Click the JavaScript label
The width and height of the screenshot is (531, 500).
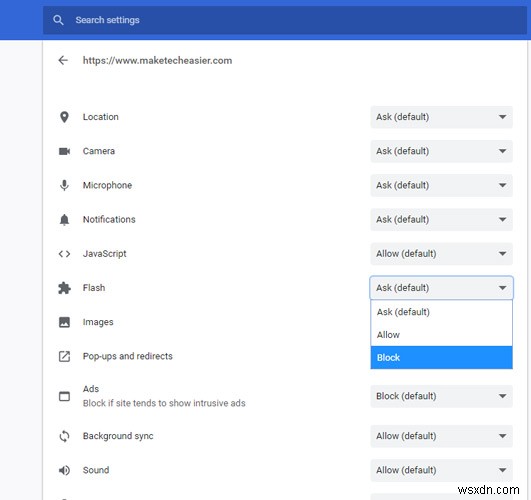pos(104,254)
